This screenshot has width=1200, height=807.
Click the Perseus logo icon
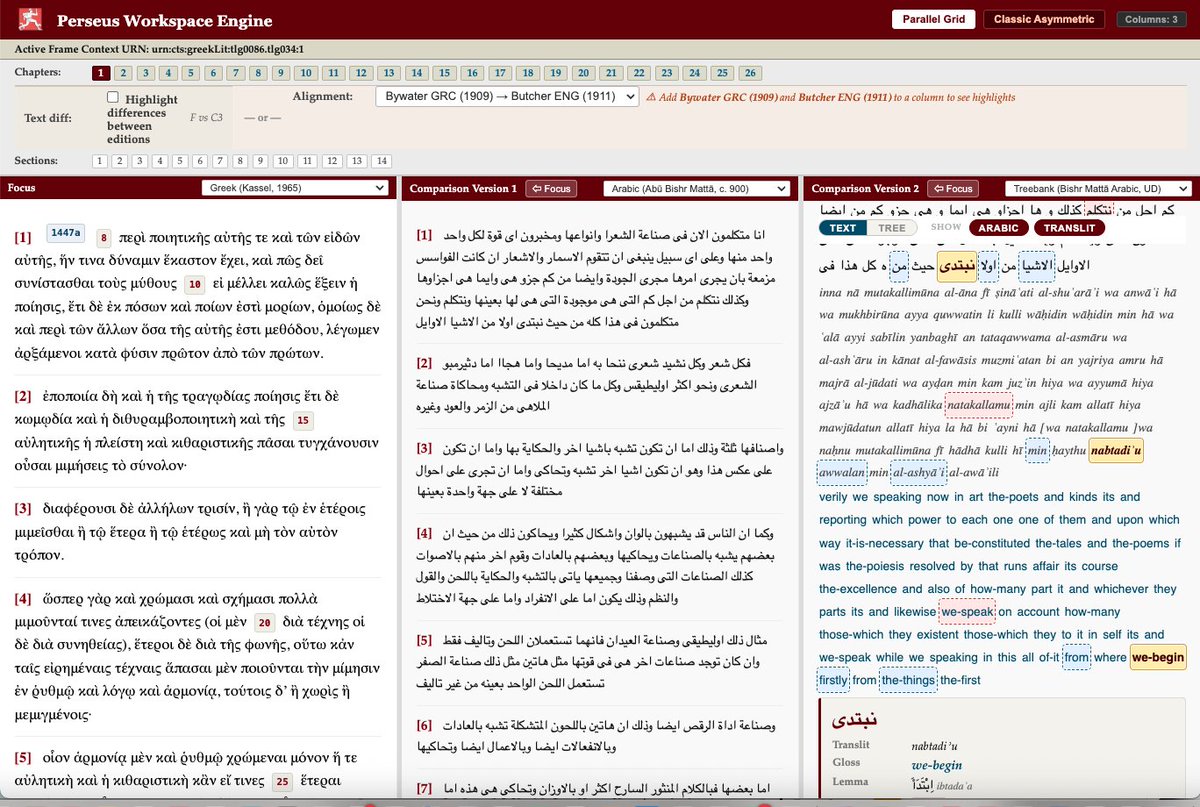tap(31, 19)
